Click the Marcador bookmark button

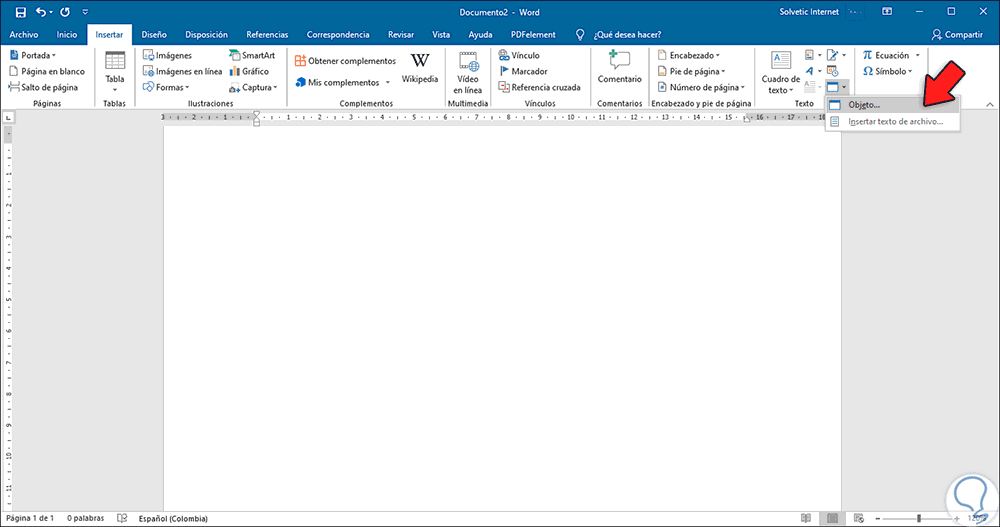coord(522,71)
